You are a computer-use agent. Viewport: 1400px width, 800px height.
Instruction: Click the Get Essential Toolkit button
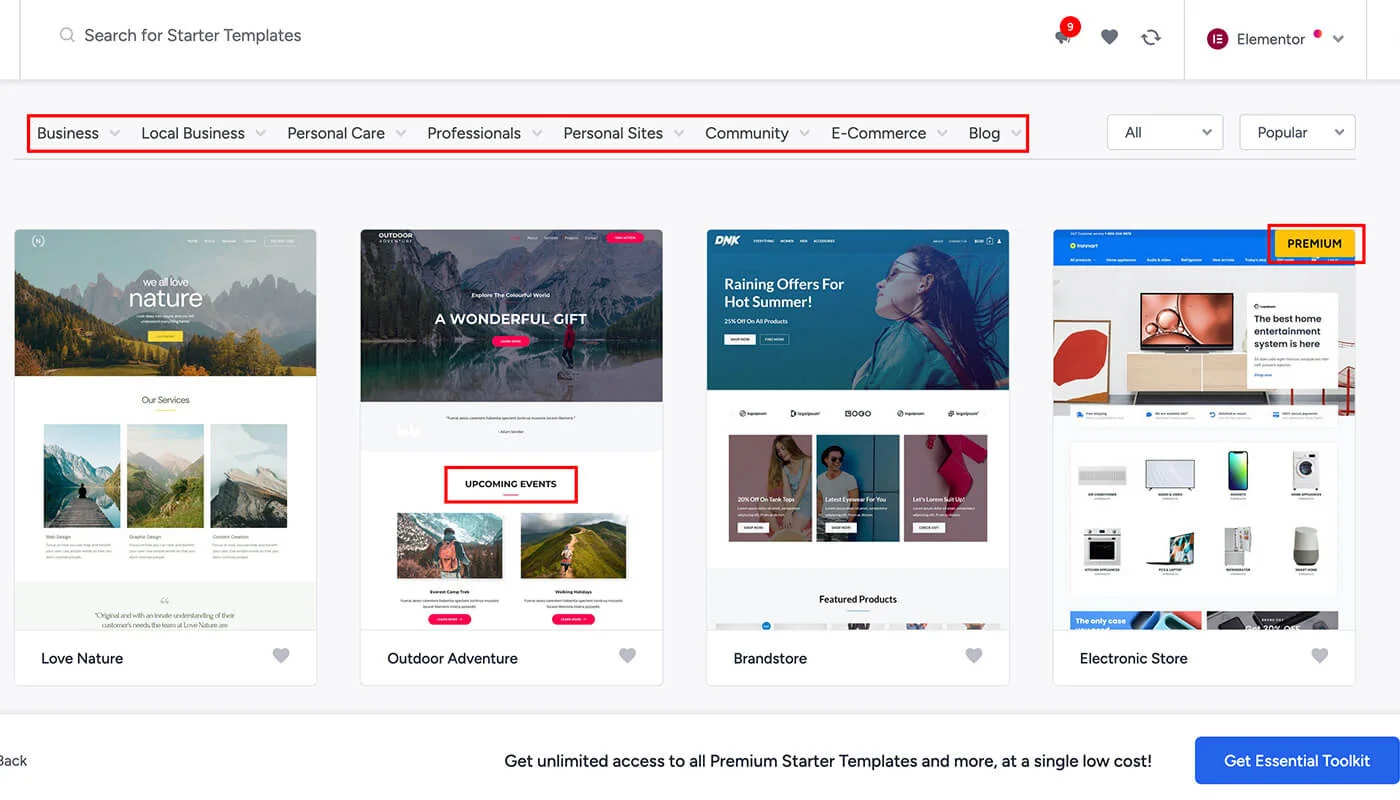[1296, 761]
